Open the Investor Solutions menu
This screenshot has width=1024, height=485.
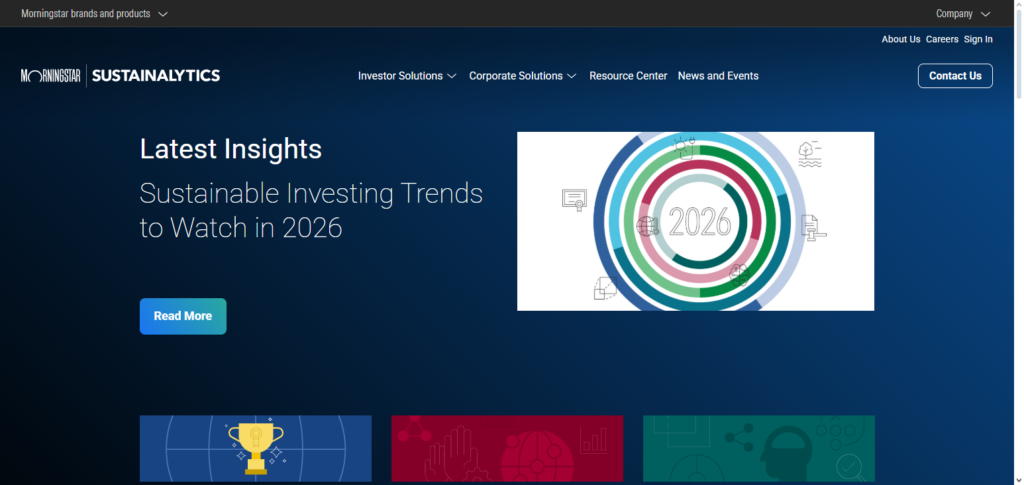(407, 76)
